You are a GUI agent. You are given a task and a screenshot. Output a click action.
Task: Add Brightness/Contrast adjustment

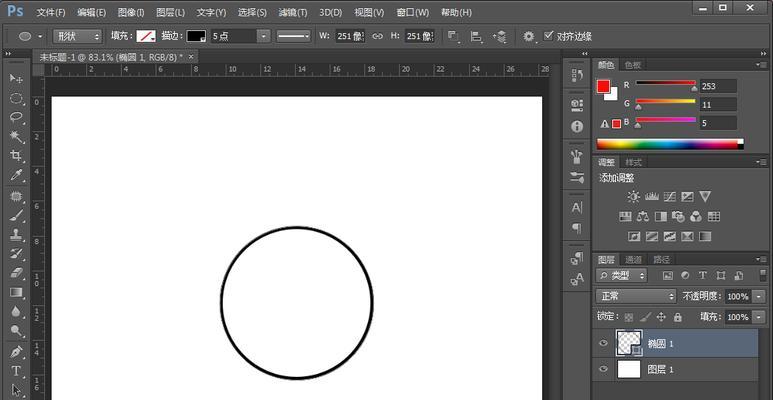[633, 197]
